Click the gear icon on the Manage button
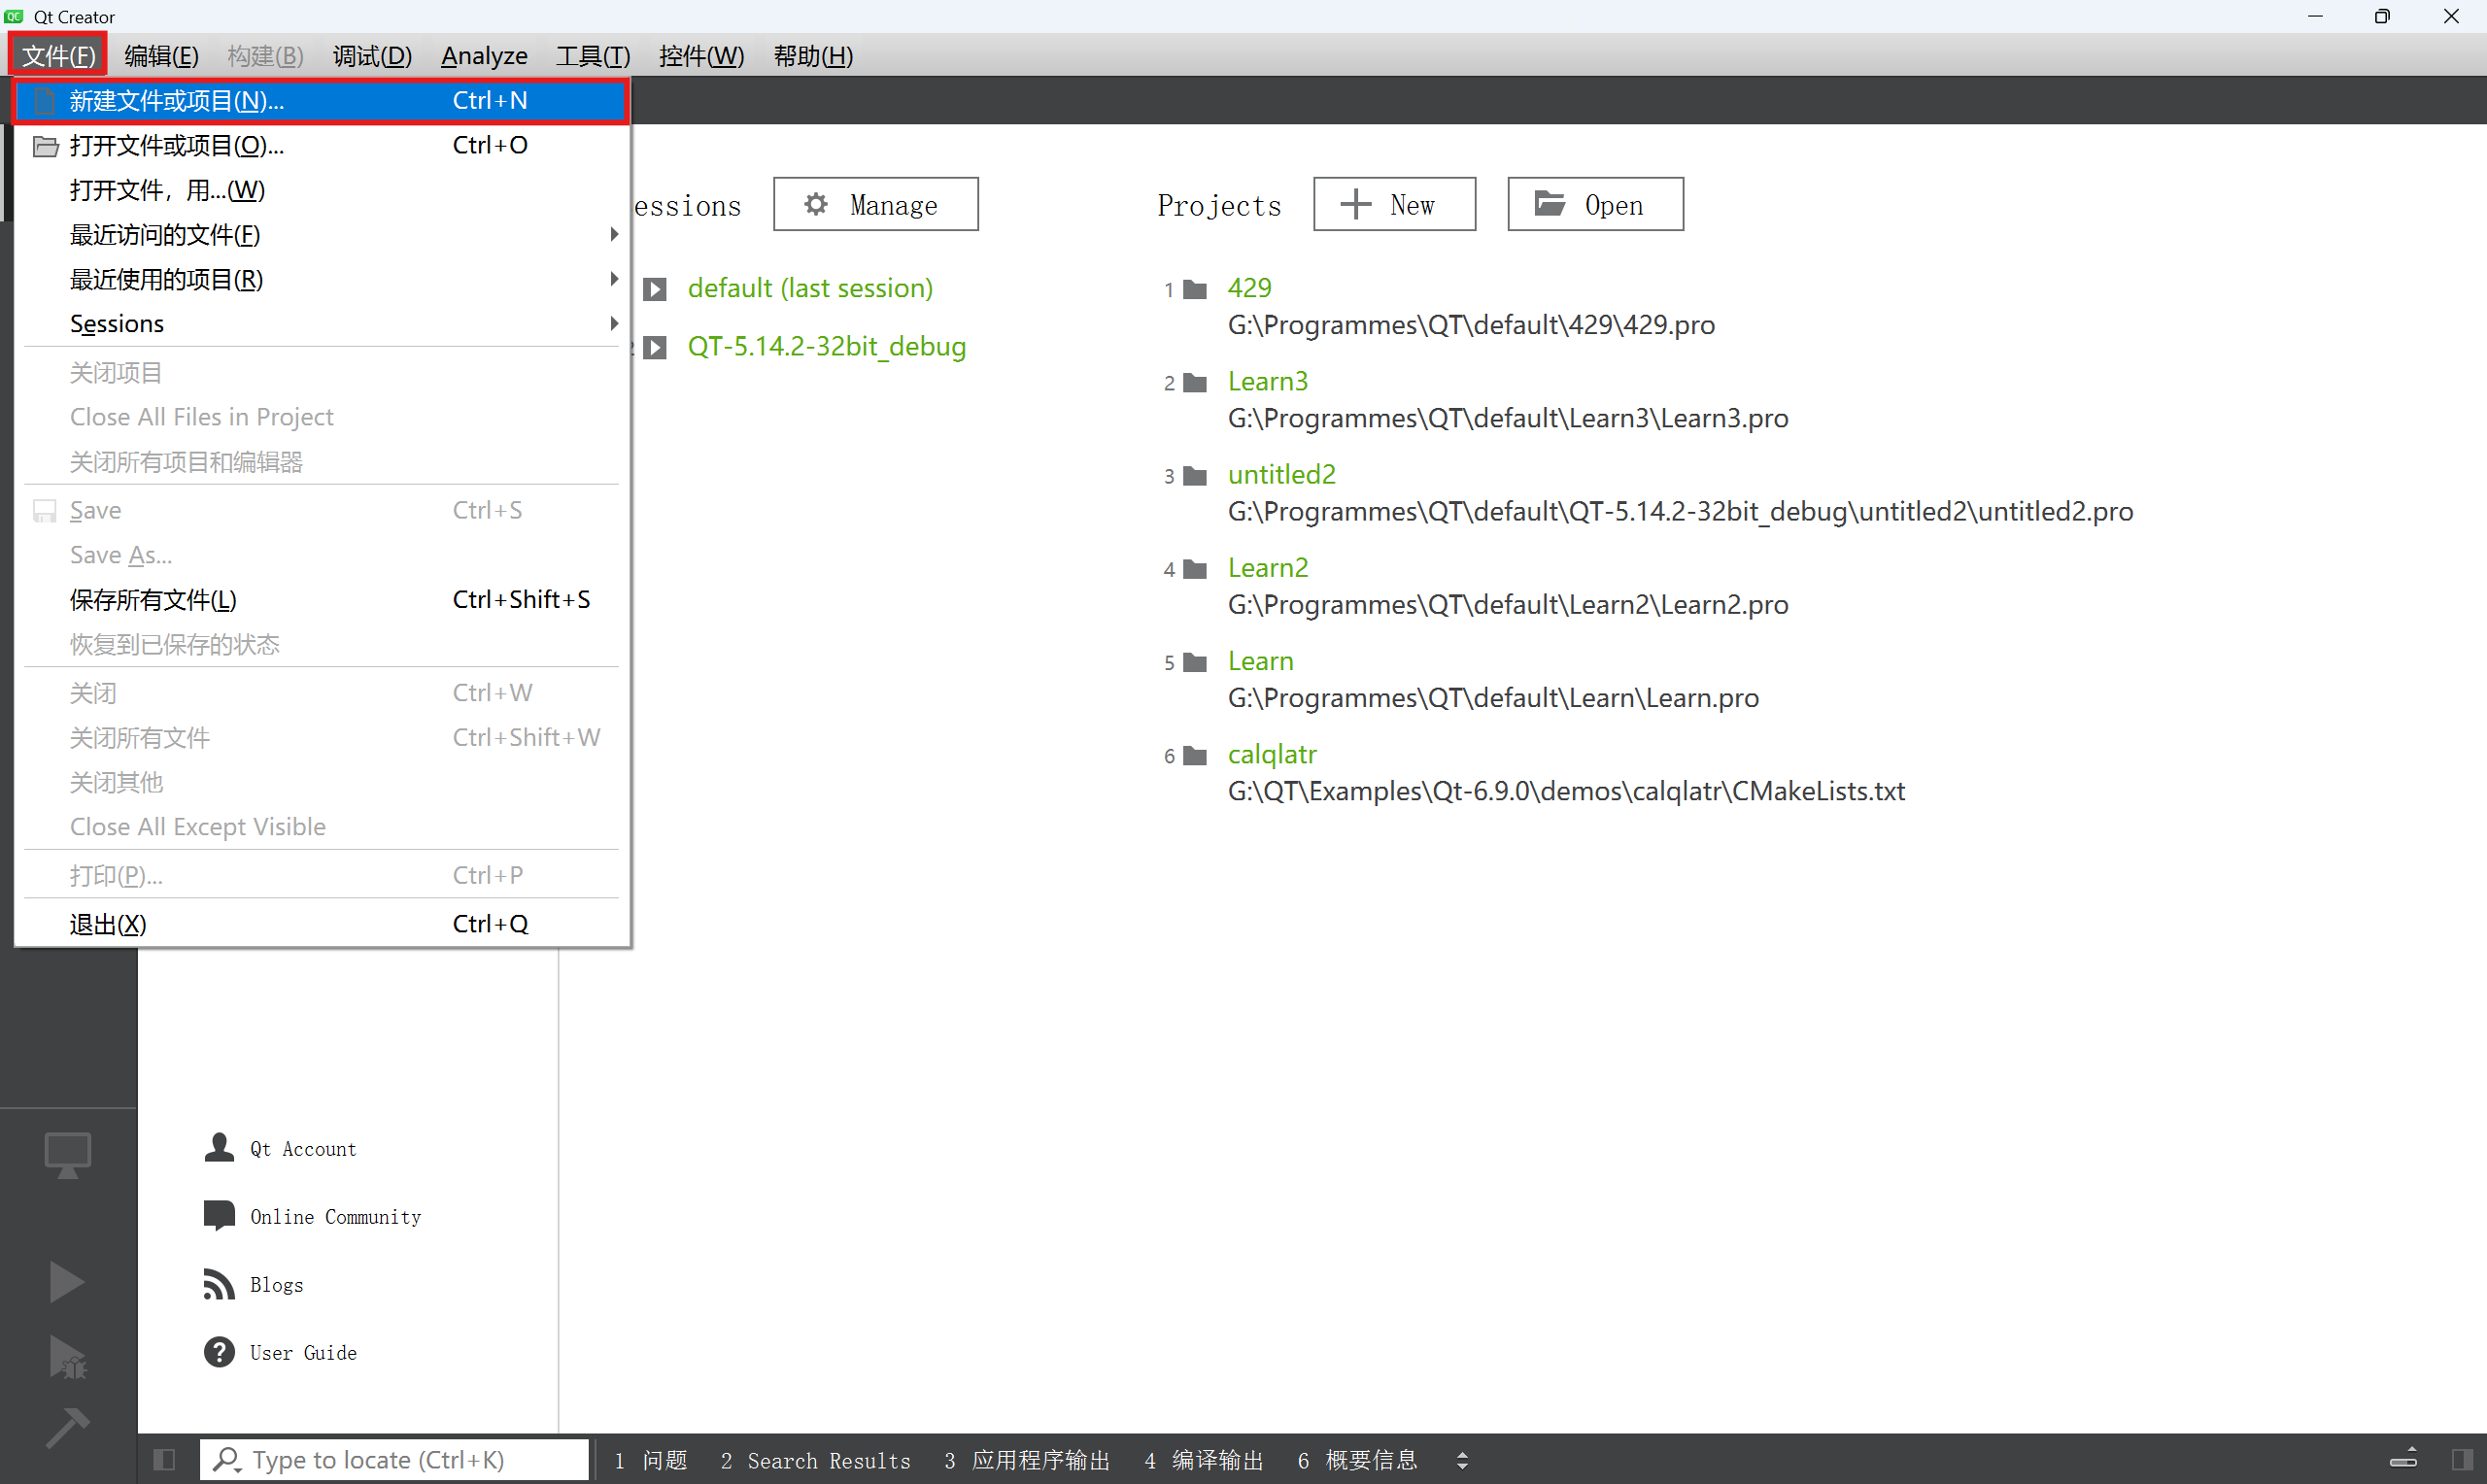Screen dimensions: 2487x1484 coord(816,204)
